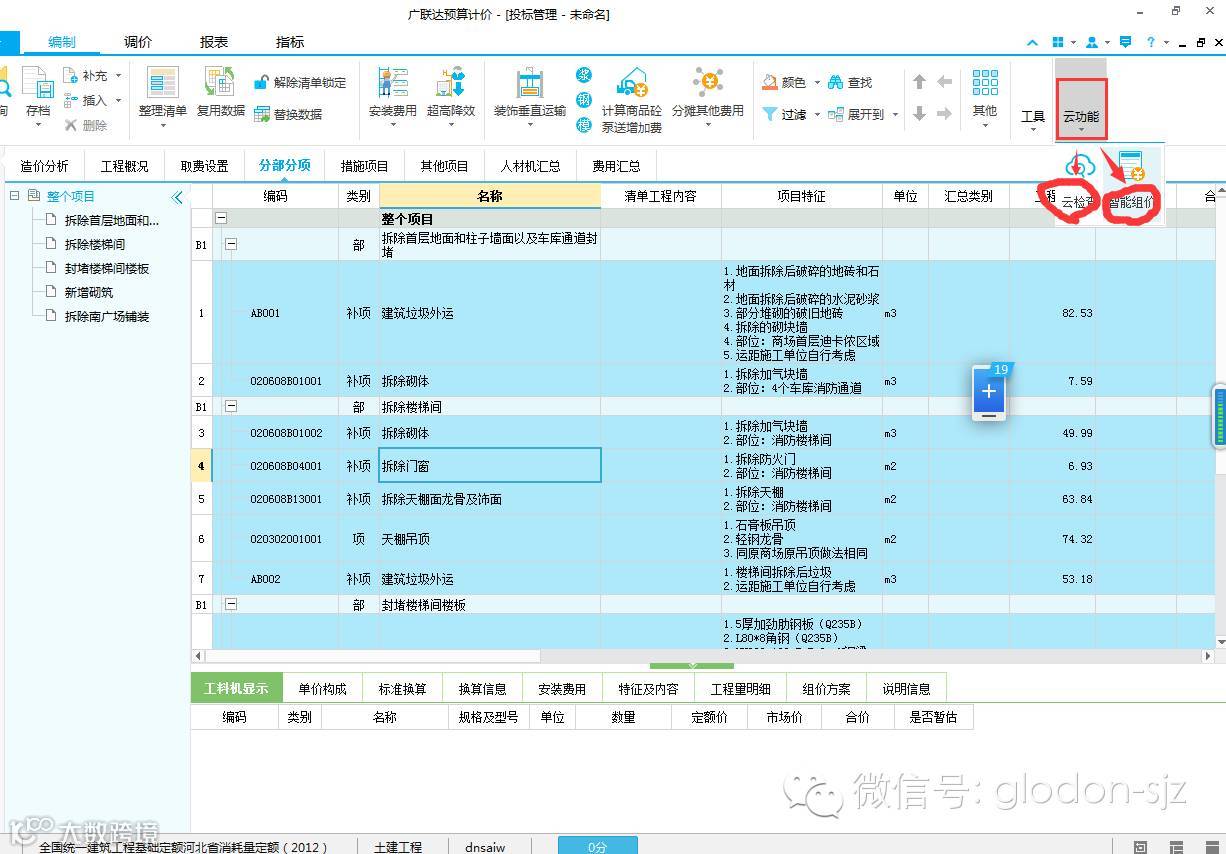Click the 超高降效 icon
Image resolution: width=1226 pixels, height=854 pixels.
[x=450, y=83]
